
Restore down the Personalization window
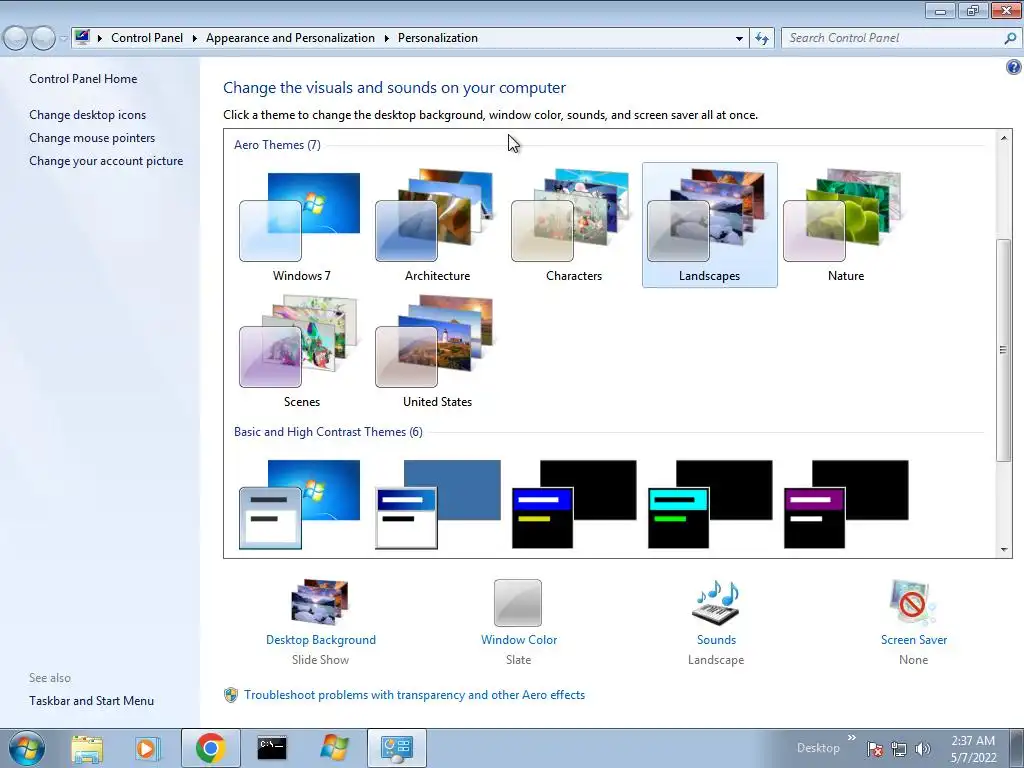coord(972,11)
